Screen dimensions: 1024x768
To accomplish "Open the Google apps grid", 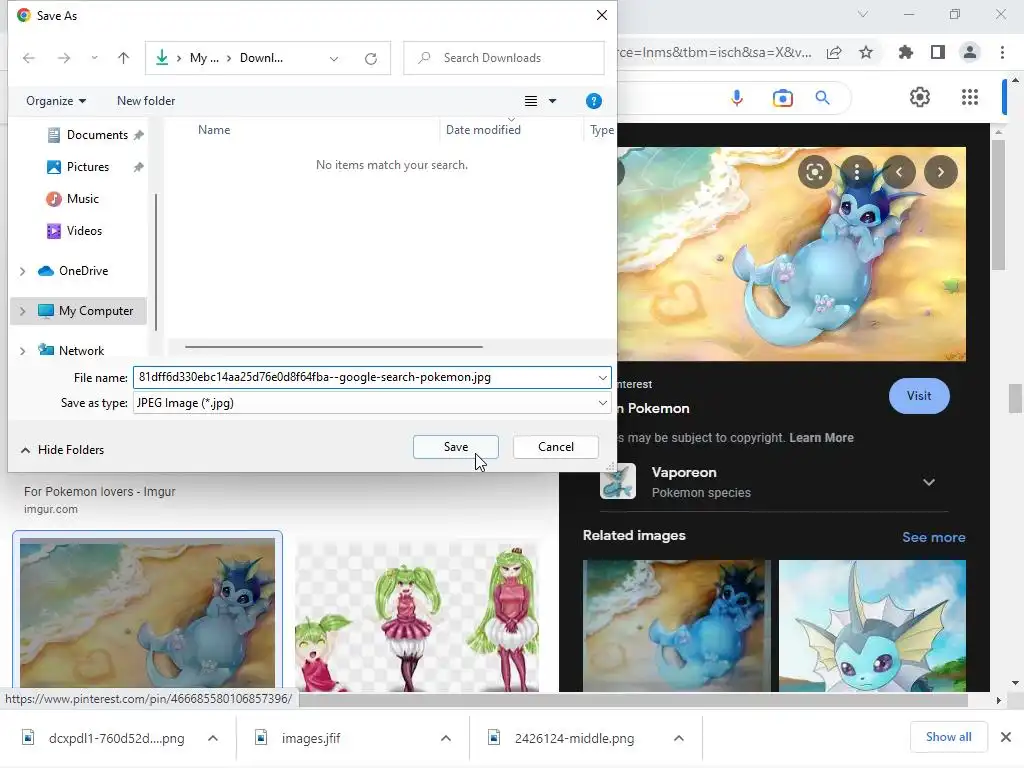I will click(x=970, y=97).
